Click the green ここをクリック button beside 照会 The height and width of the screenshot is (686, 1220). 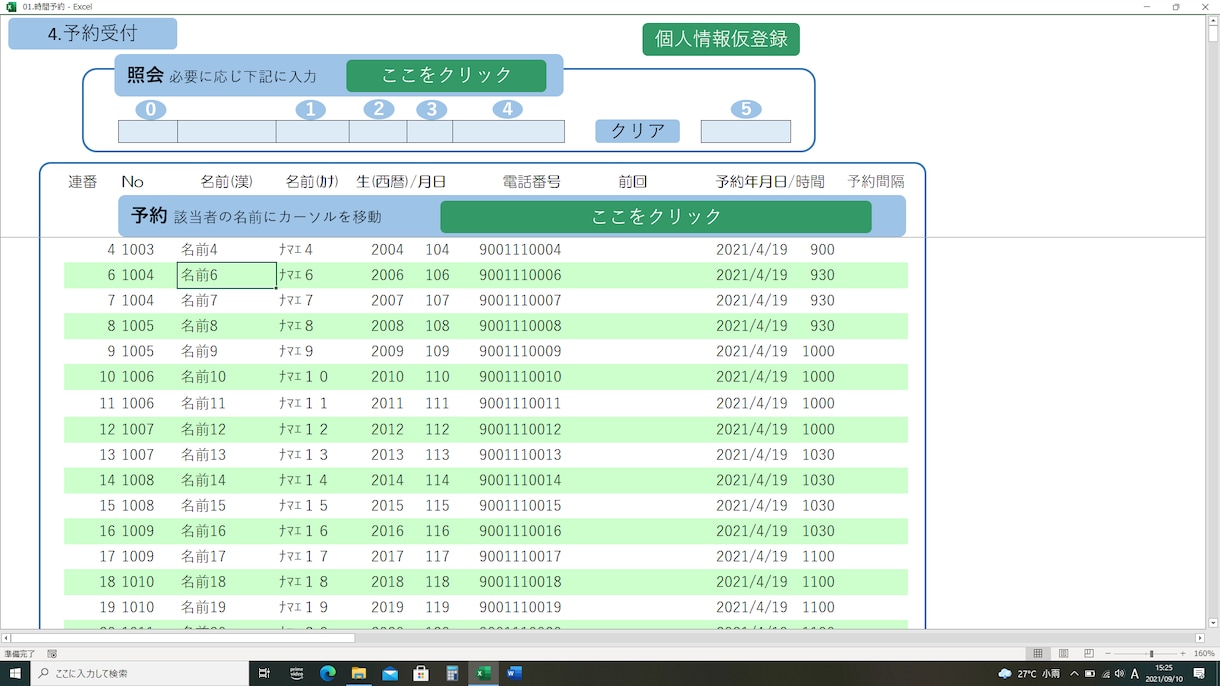click(446, 75)
